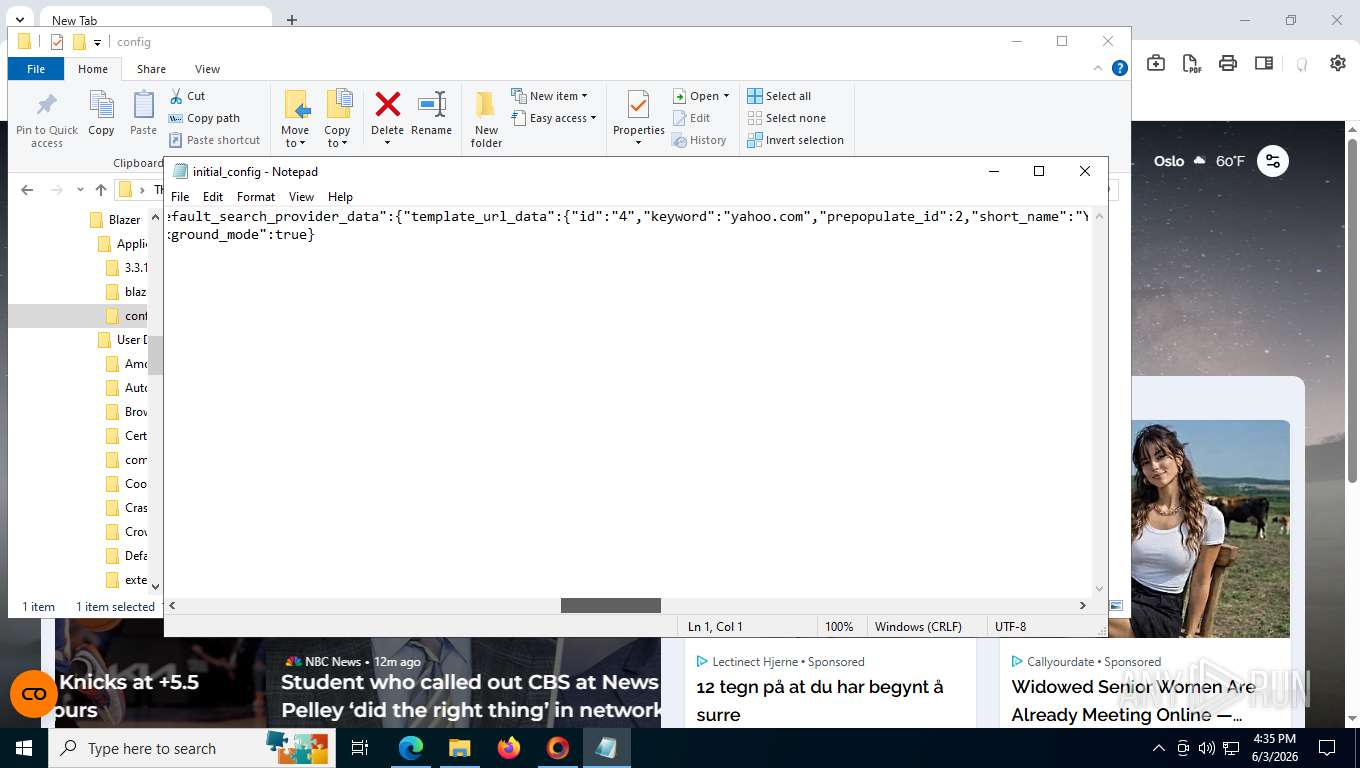Click the Properties icon
The width and height of the screenshot is (1360, 768).
click(638, 105)
